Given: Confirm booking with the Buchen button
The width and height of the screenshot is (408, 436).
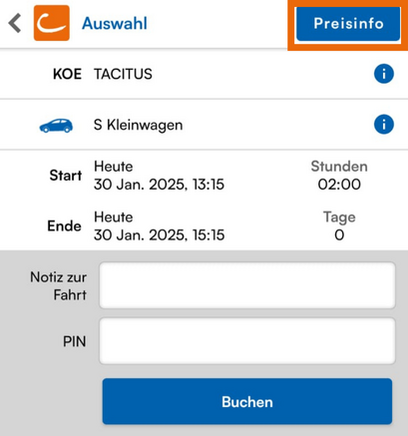Looking at the screenshot, I should pyautogui.click(x=247, y=401).
